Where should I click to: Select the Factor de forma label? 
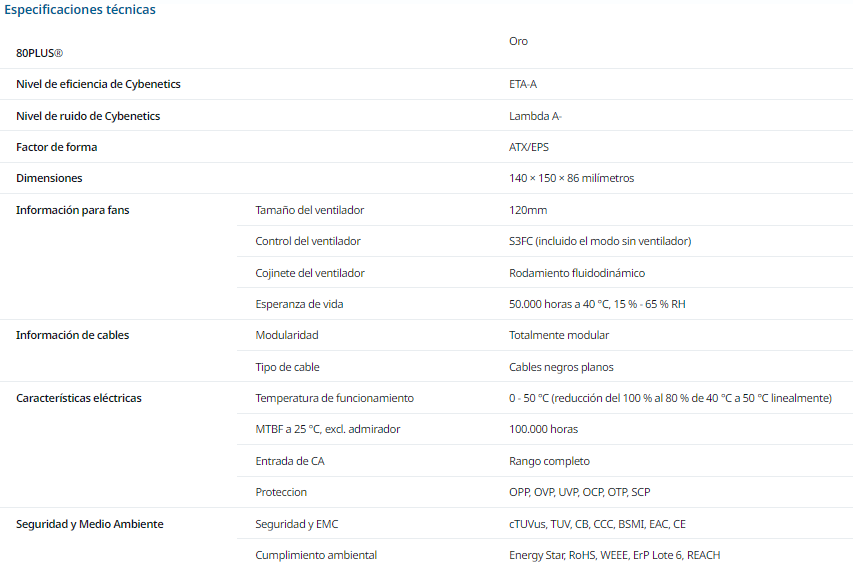click(x=57, y=147)
